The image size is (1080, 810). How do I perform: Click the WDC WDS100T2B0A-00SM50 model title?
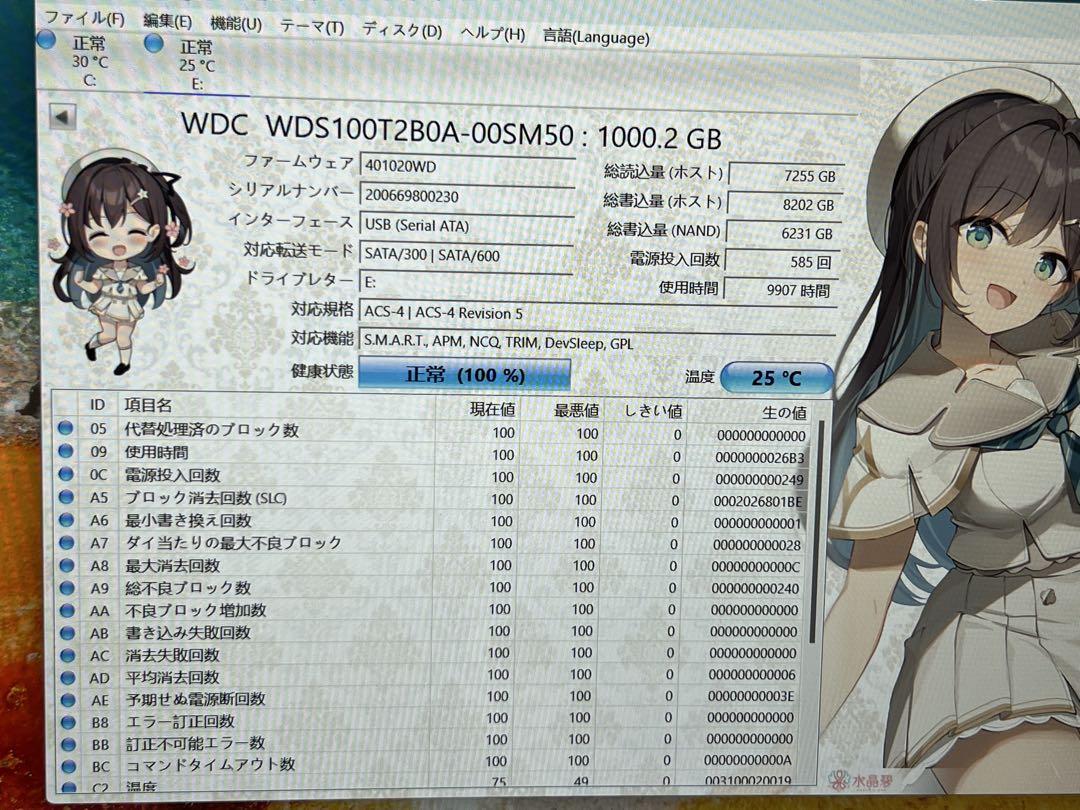(451, 130)
